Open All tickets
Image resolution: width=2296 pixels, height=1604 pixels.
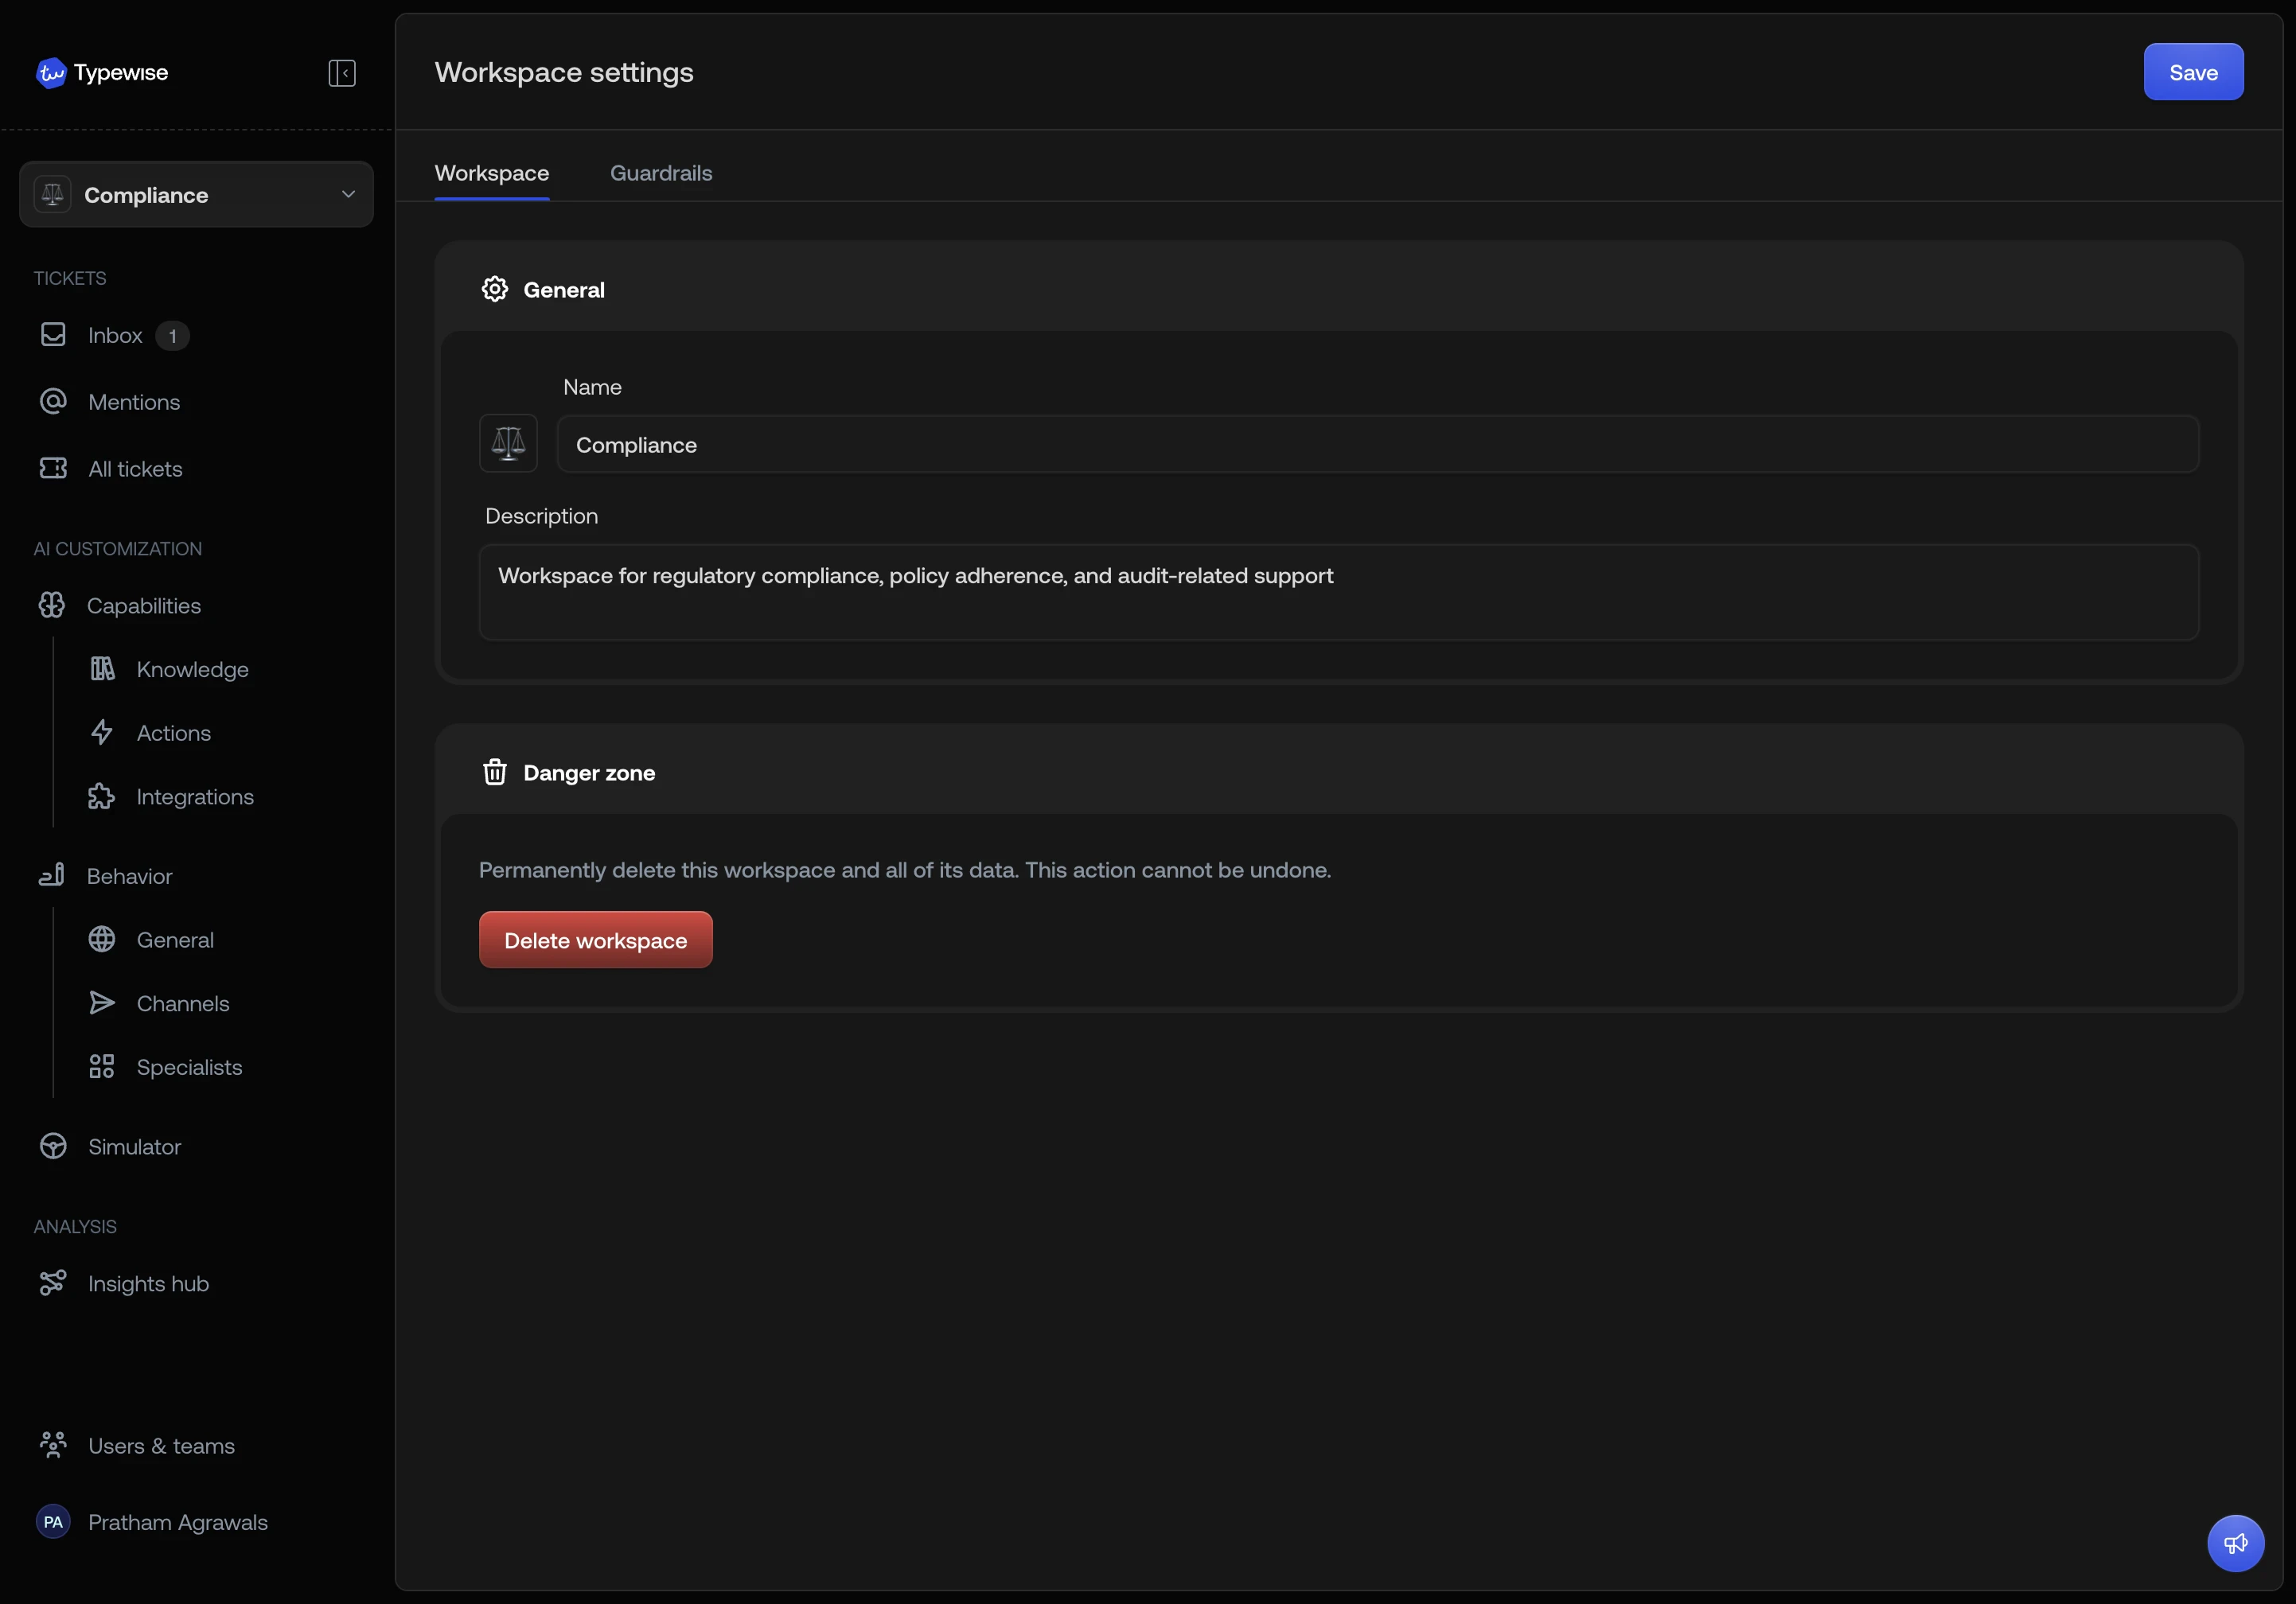click(134, 468)
